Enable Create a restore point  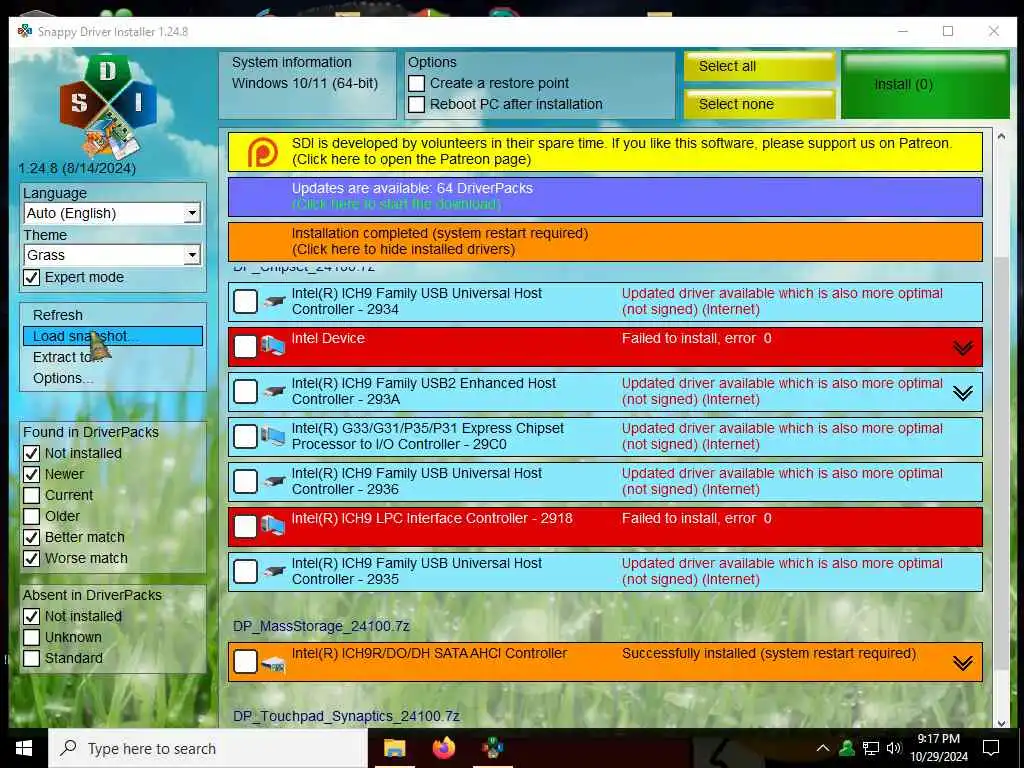[417, 84]
